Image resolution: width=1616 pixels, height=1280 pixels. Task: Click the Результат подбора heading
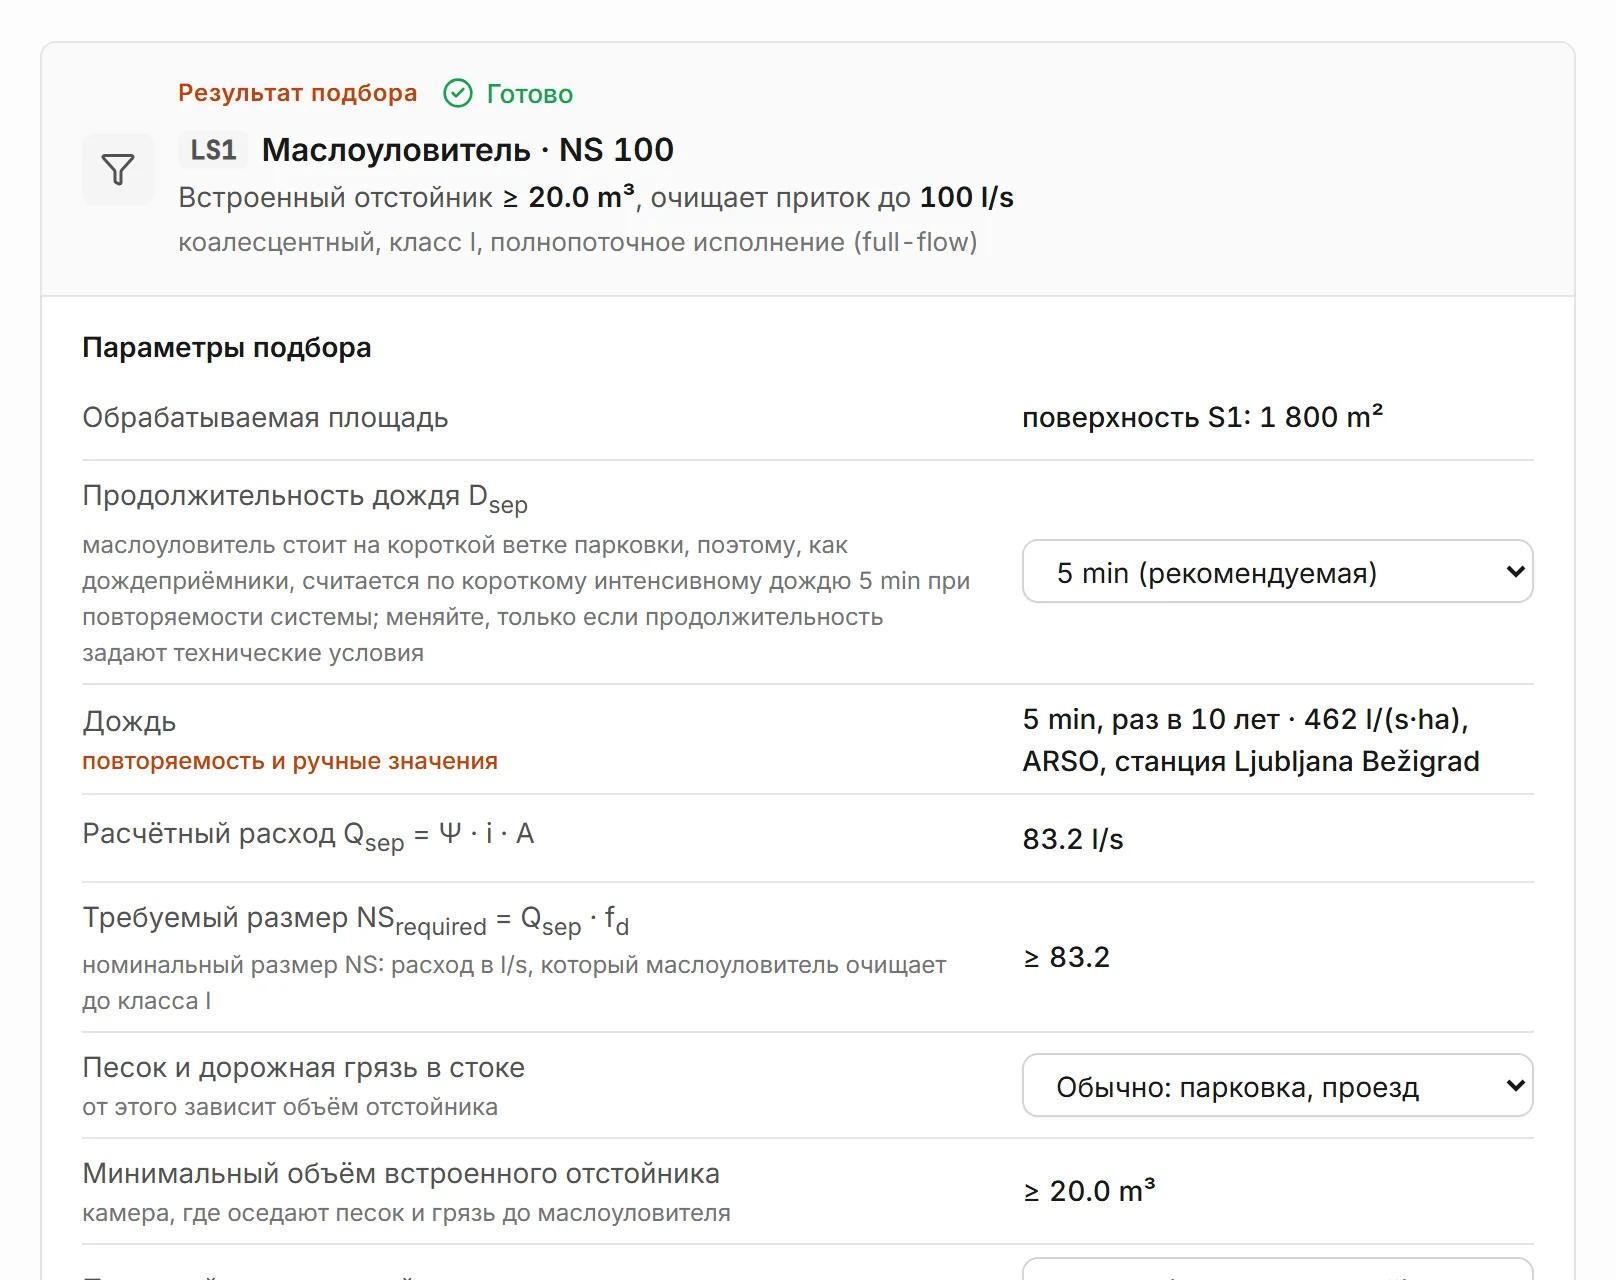pos(298,93)
